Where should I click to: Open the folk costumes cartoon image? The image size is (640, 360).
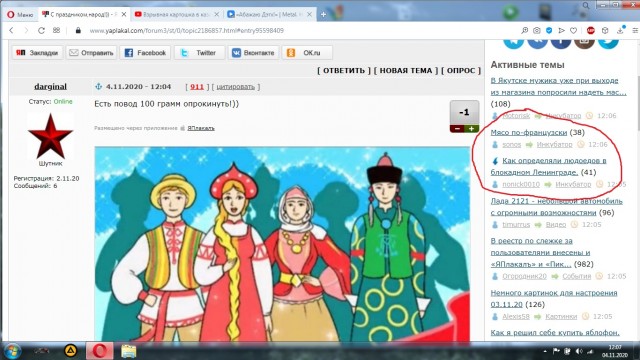(282, 244)
